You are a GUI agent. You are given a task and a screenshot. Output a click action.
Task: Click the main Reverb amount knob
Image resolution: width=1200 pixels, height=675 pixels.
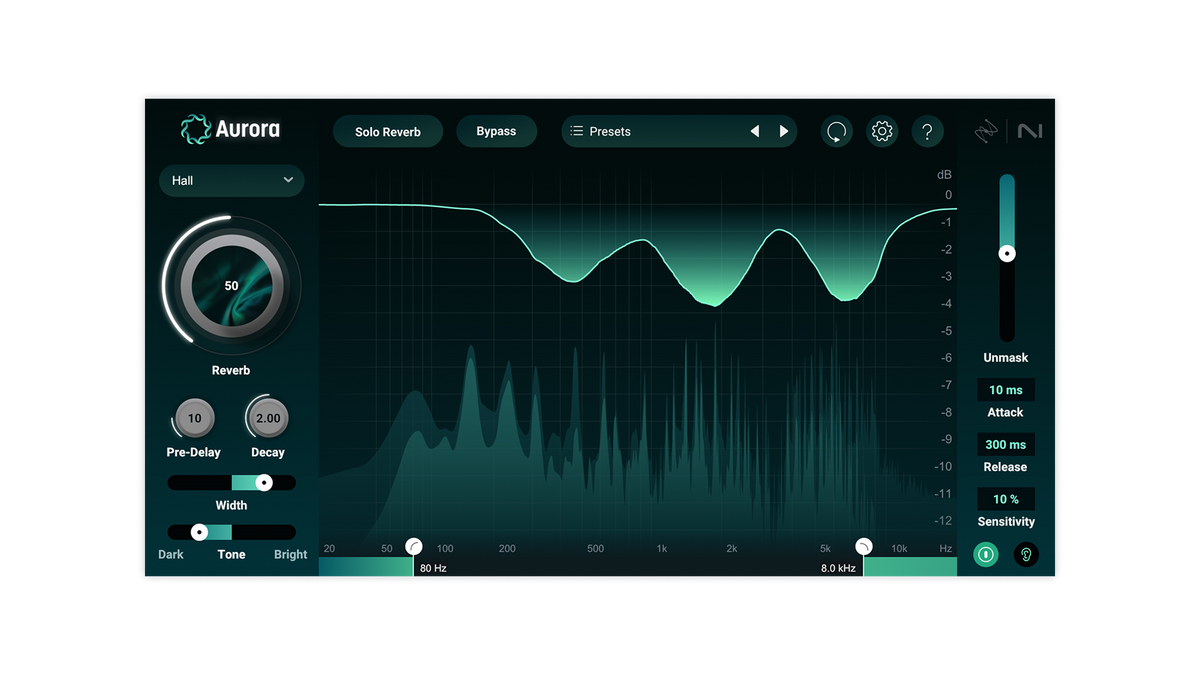(232, 286)
